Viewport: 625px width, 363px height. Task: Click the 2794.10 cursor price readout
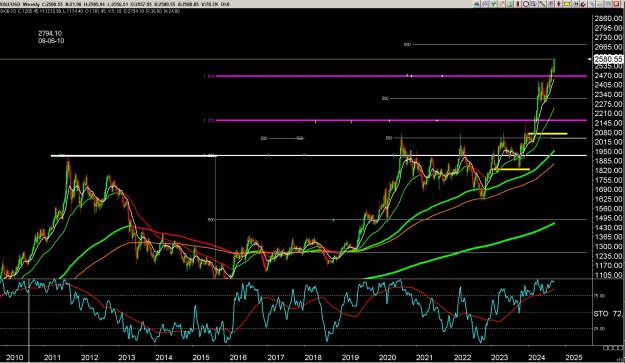pyautogui.click(x=50, y=33)
